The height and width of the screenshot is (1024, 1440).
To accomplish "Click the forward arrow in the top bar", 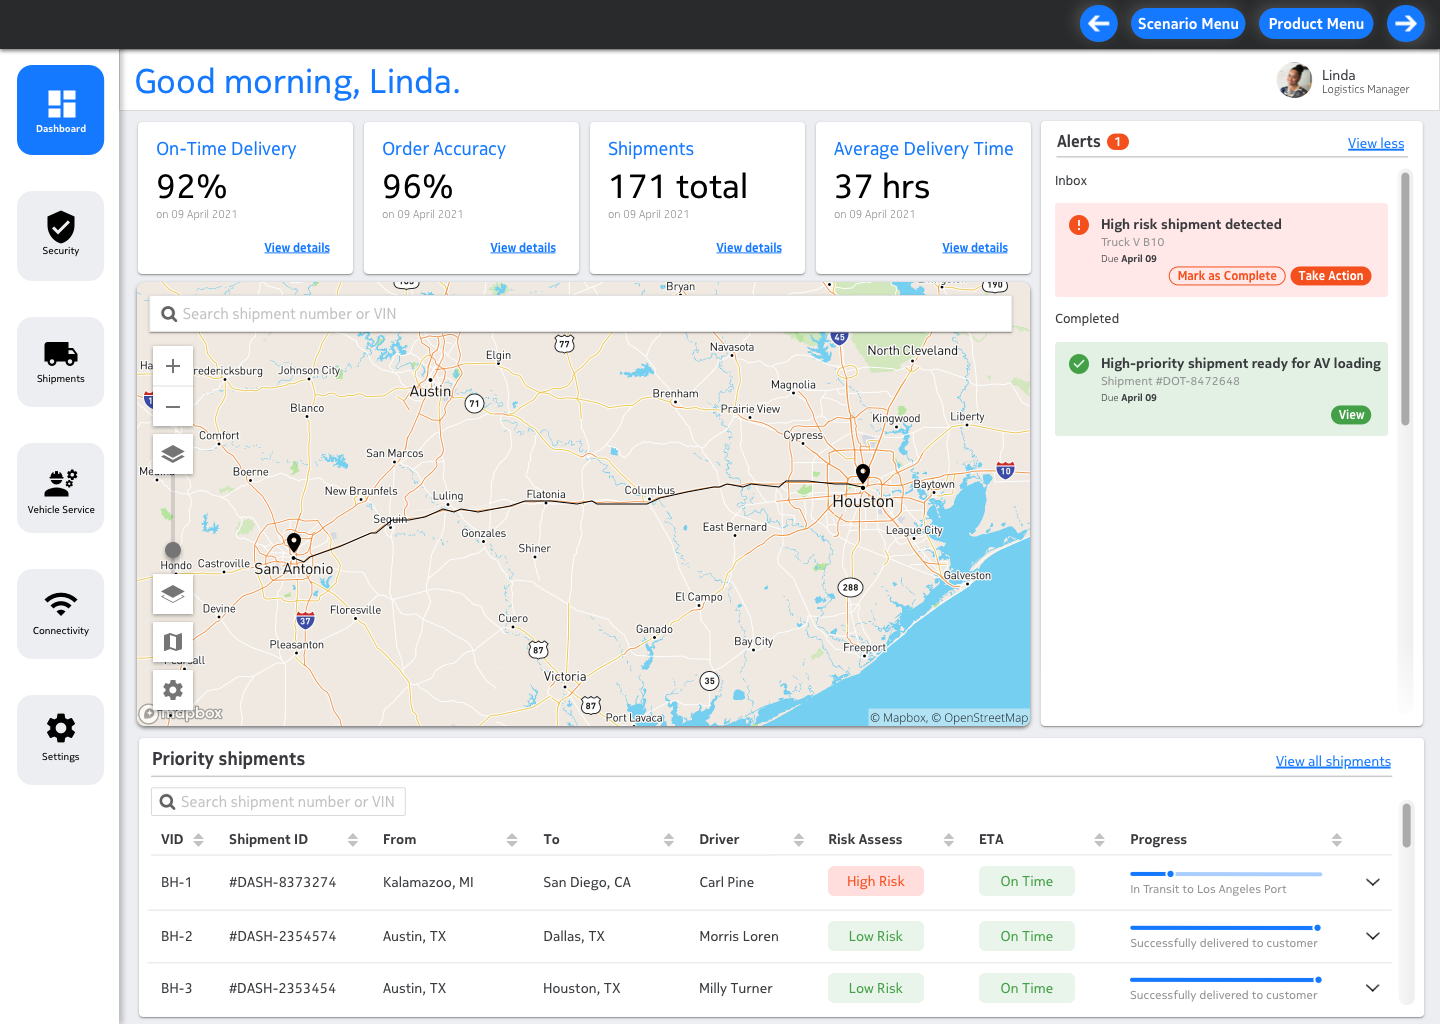I will [1406, 24].
